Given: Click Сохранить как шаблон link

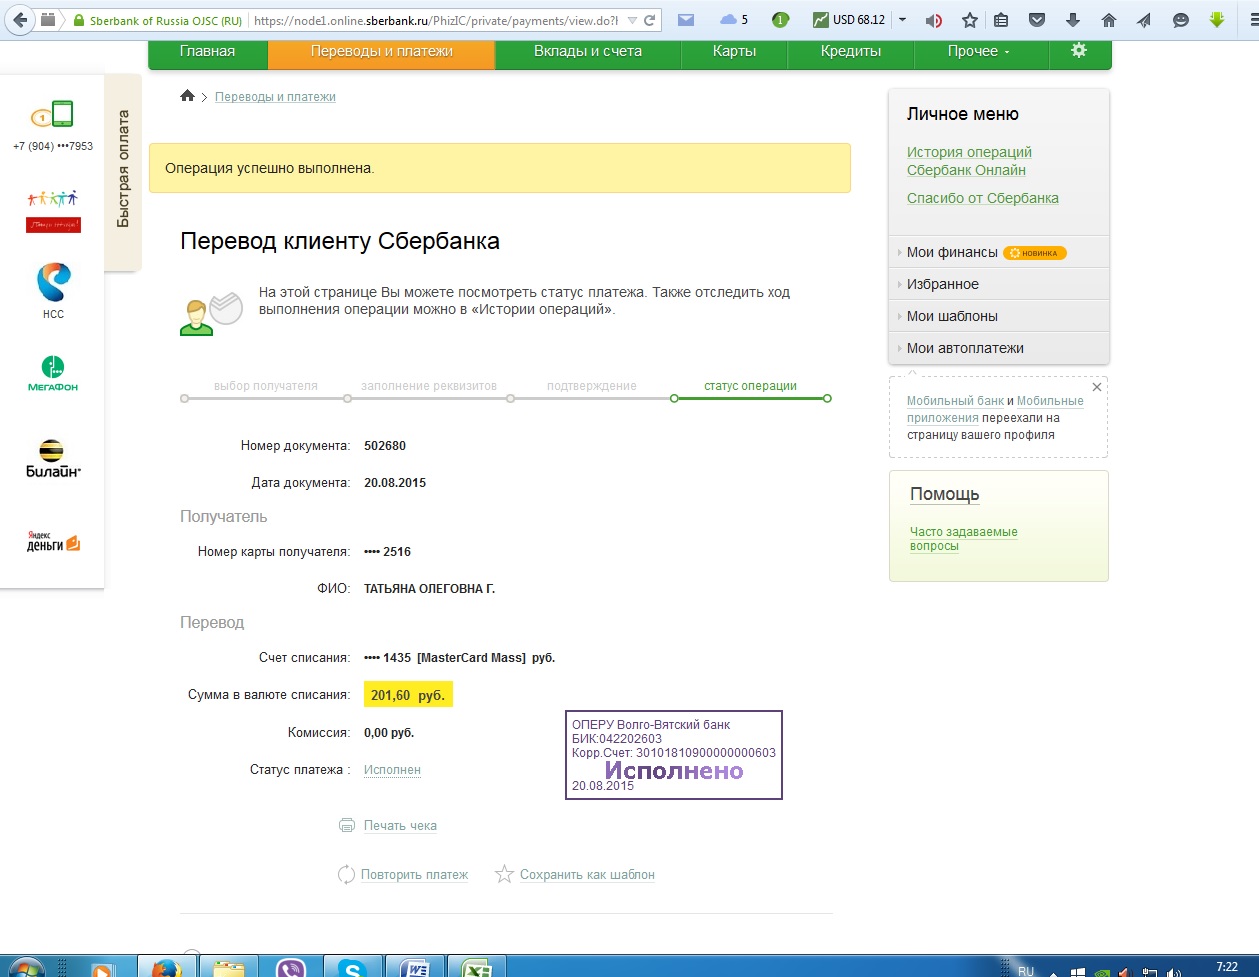Looking at the screenshot, I should [586, 875].
